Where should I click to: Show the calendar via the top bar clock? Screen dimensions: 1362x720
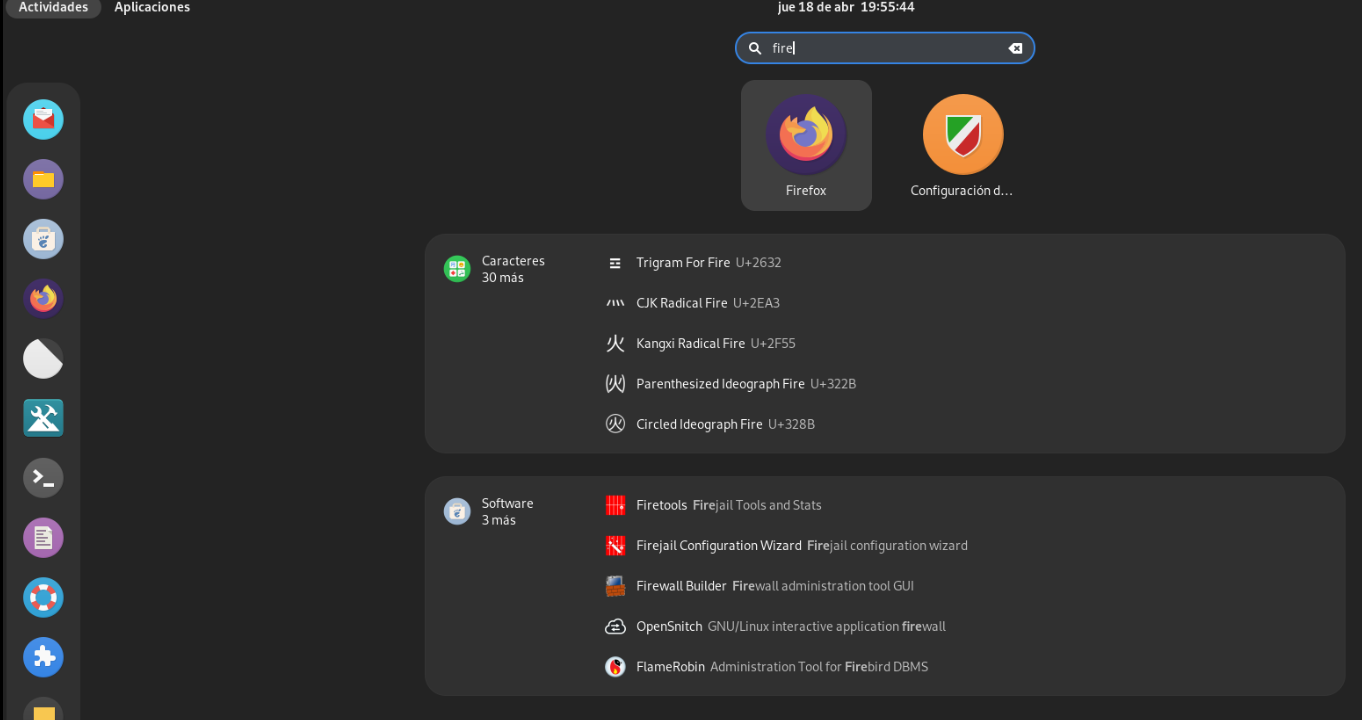(x=846, y=8)
